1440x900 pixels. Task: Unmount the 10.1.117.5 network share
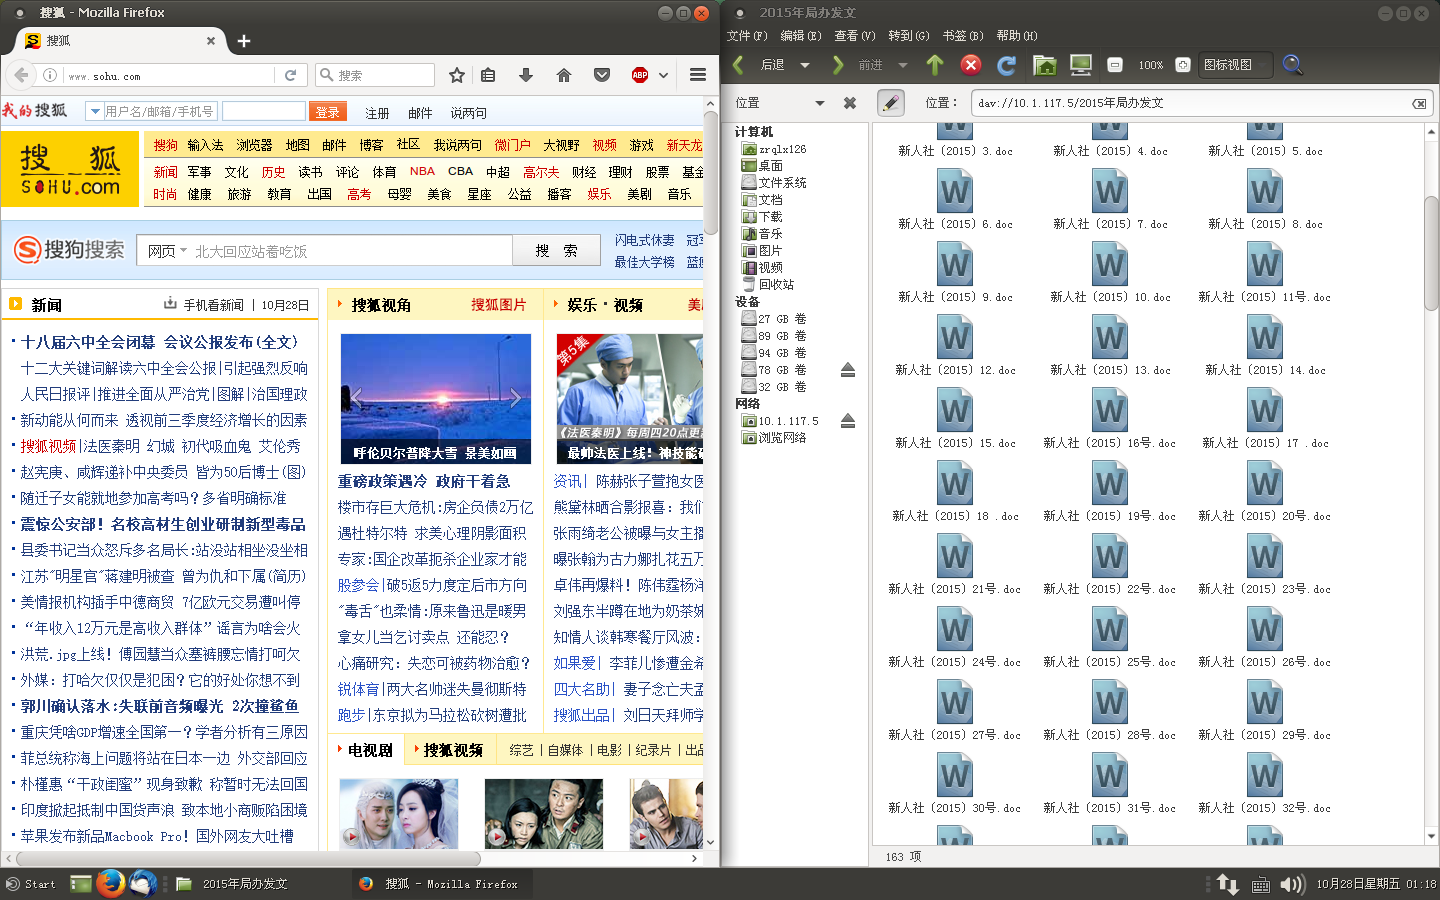pos(848,421)
